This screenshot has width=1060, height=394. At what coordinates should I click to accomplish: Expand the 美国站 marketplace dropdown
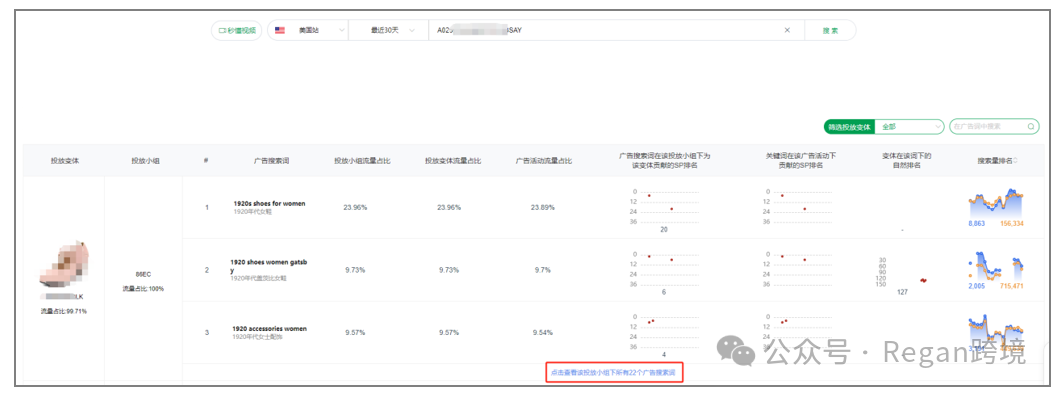tap(308, 30)
